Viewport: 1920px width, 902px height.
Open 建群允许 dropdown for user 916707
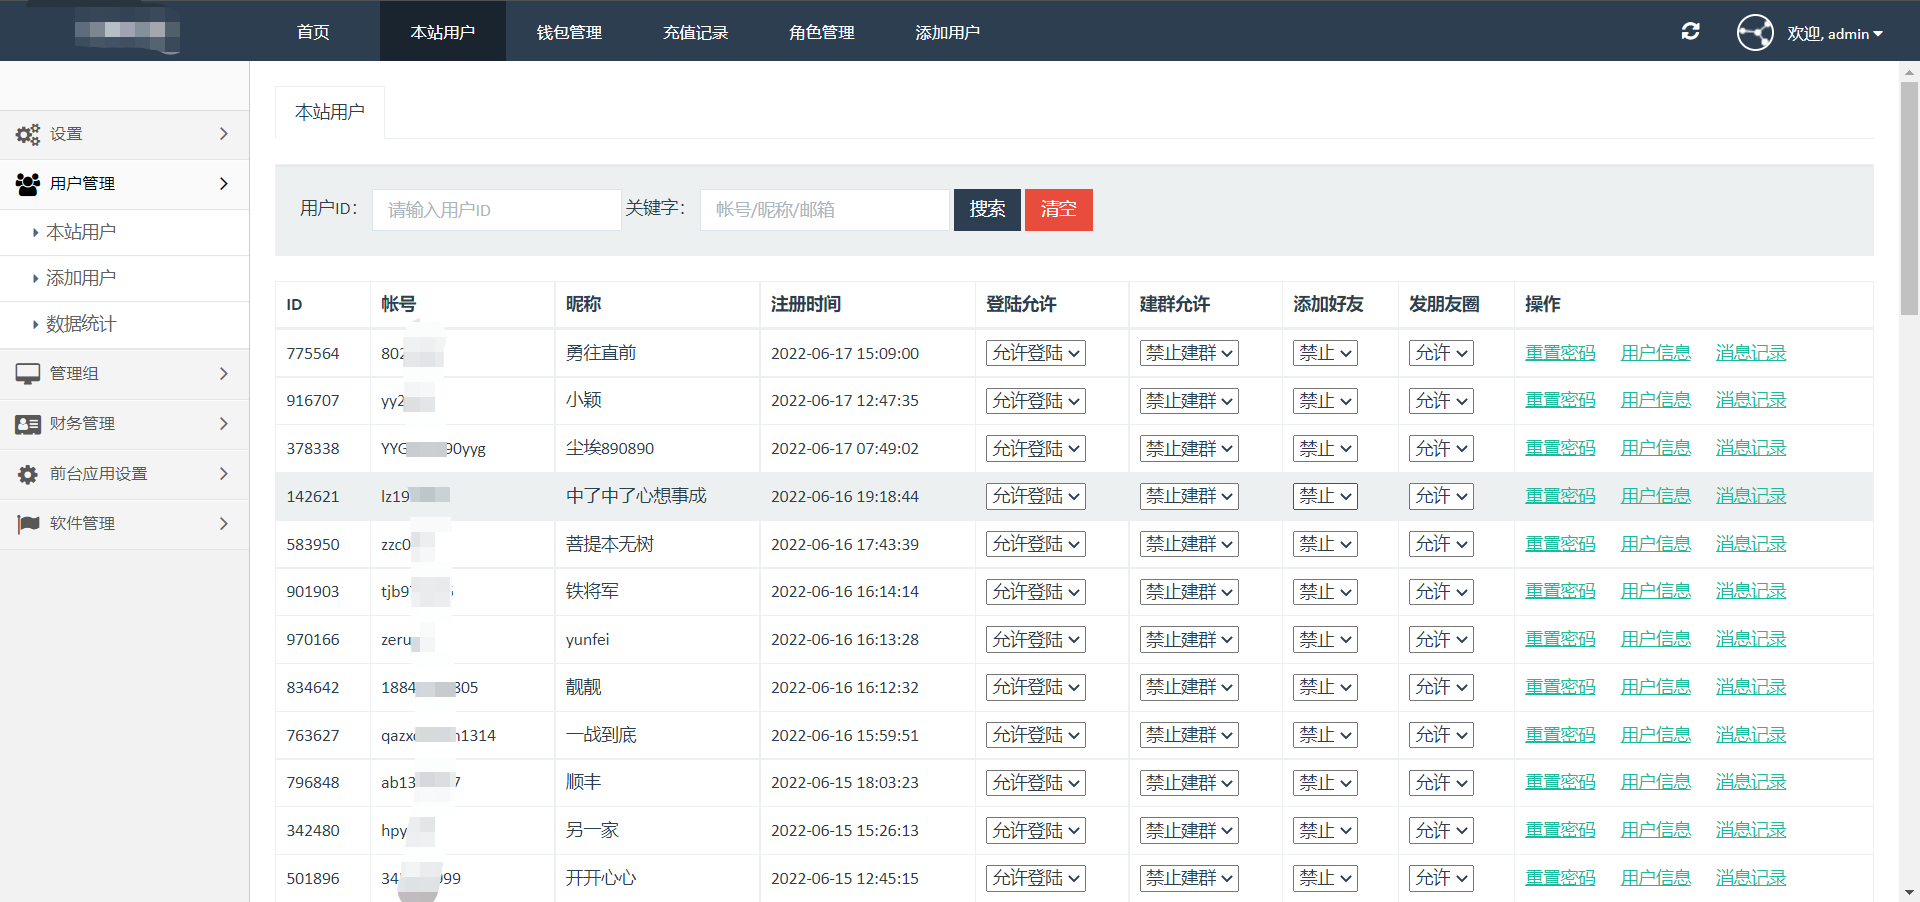pos(1188,401)
